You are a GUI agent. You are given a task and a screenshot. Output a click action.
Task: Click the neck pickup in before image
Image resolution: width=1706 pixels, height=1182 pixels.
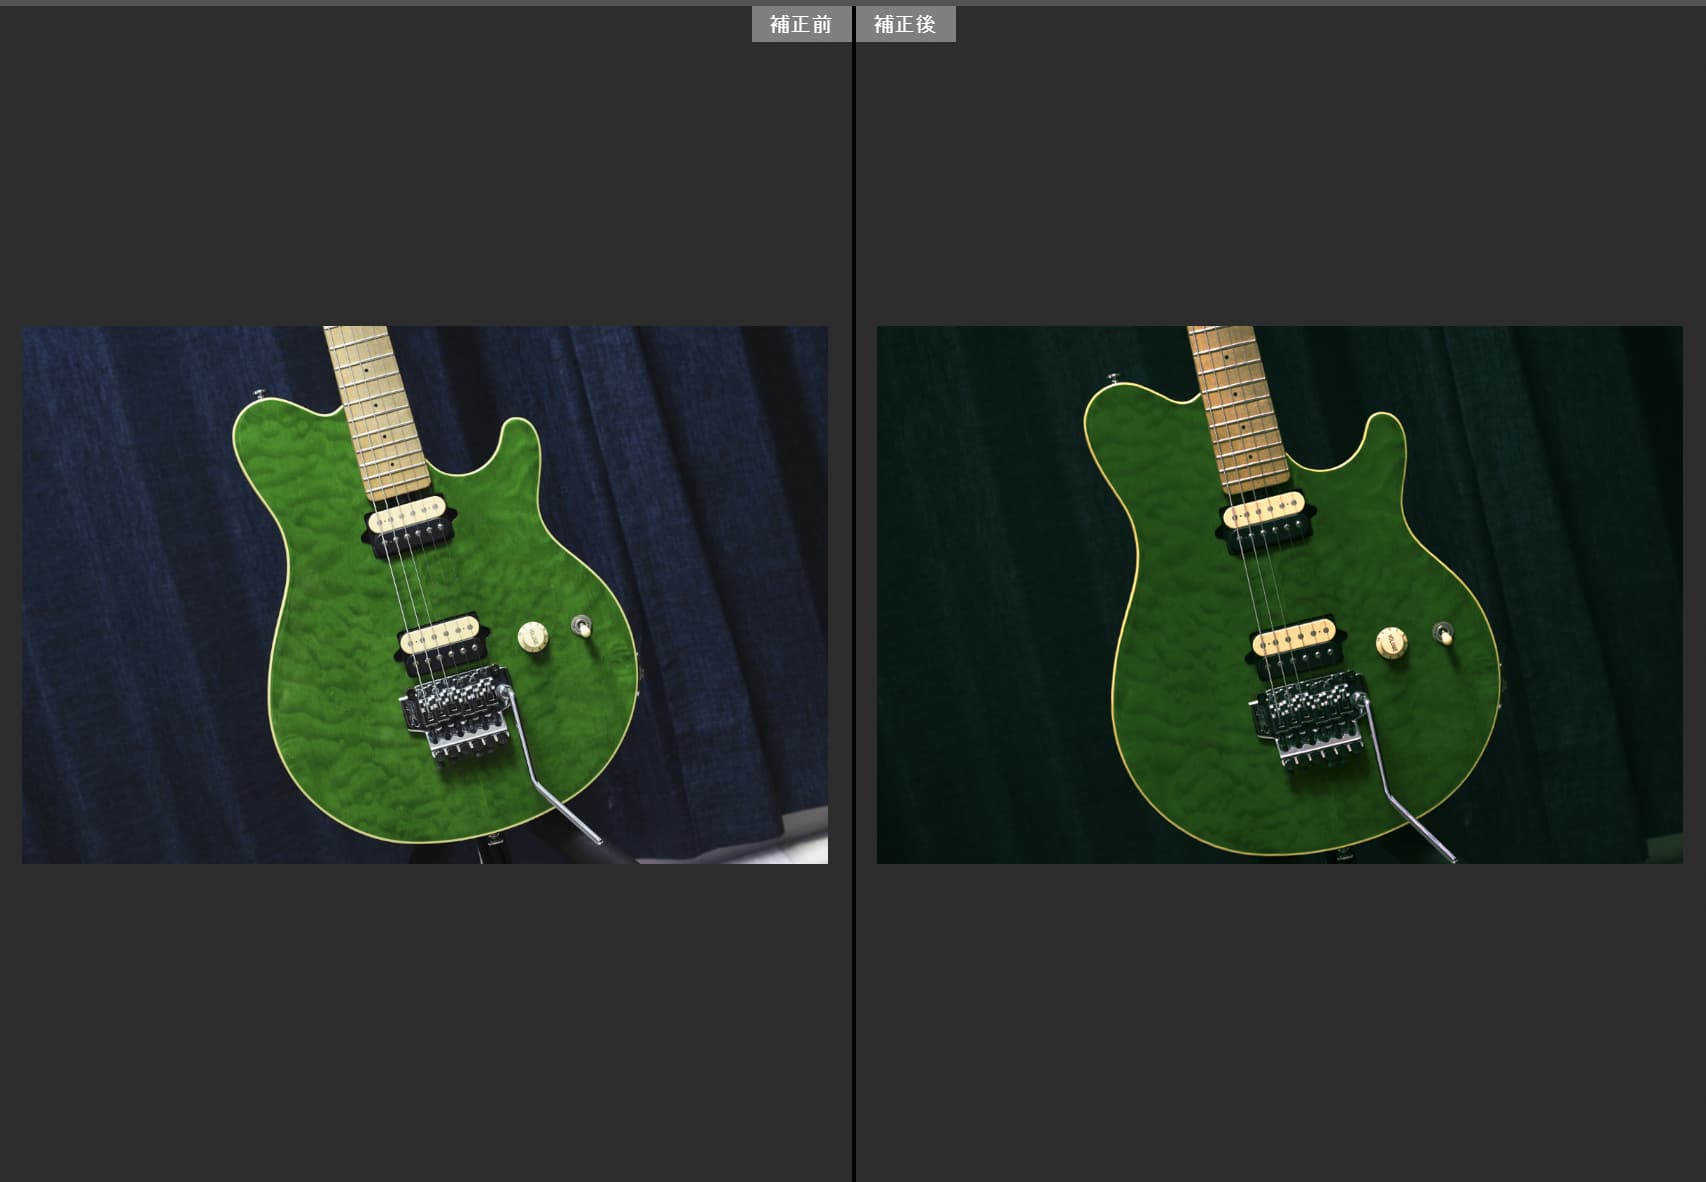pos(410,519)
